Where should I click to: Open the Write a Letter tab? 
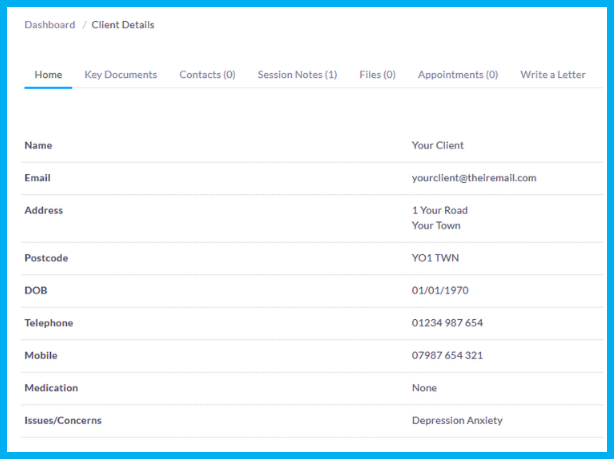552,75
